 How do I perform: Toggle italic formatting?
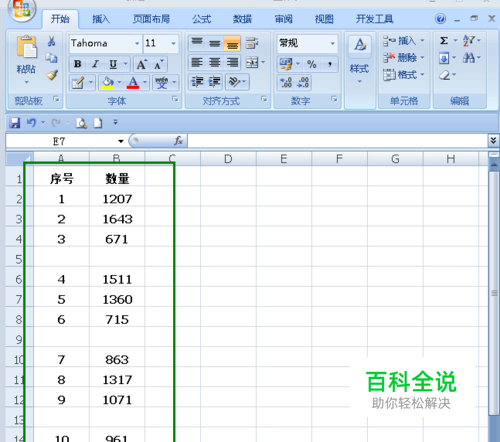(95, 64)
